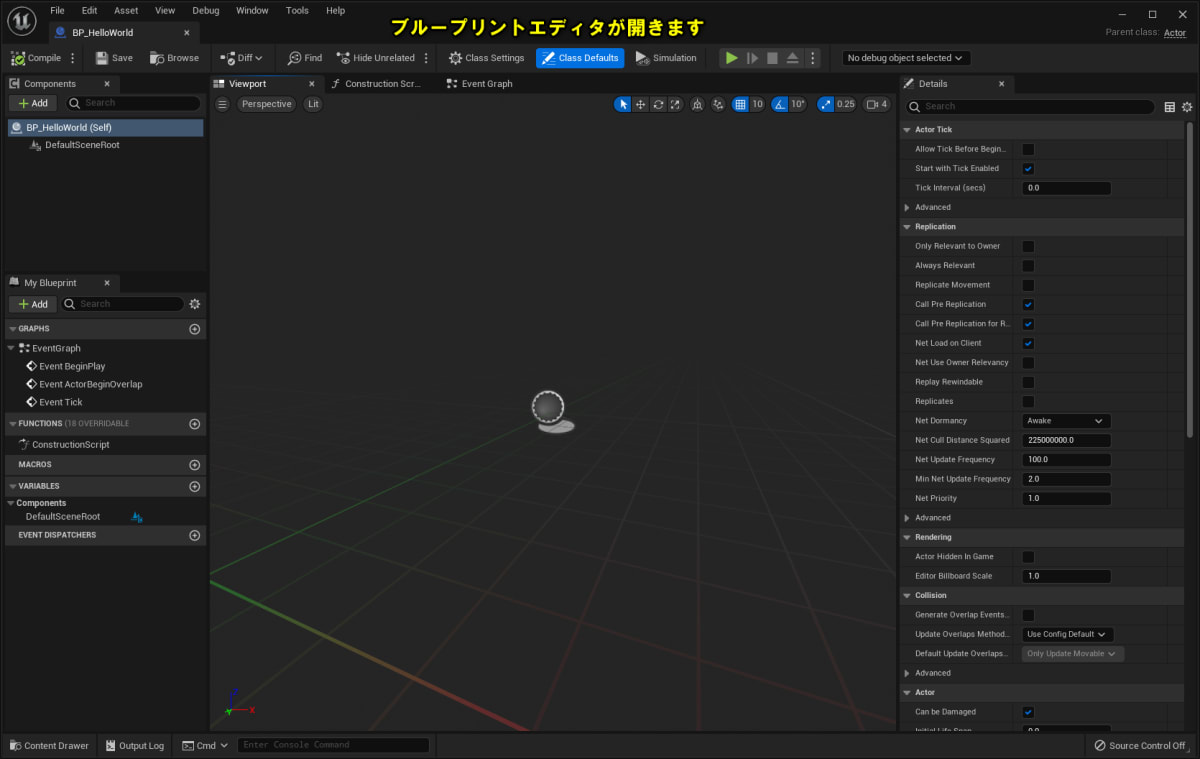Open the Net Dormancy dropdown set to Awake
Image resolution: width=1200 pixels, height=759 pixels.
tap(1065, 420)
